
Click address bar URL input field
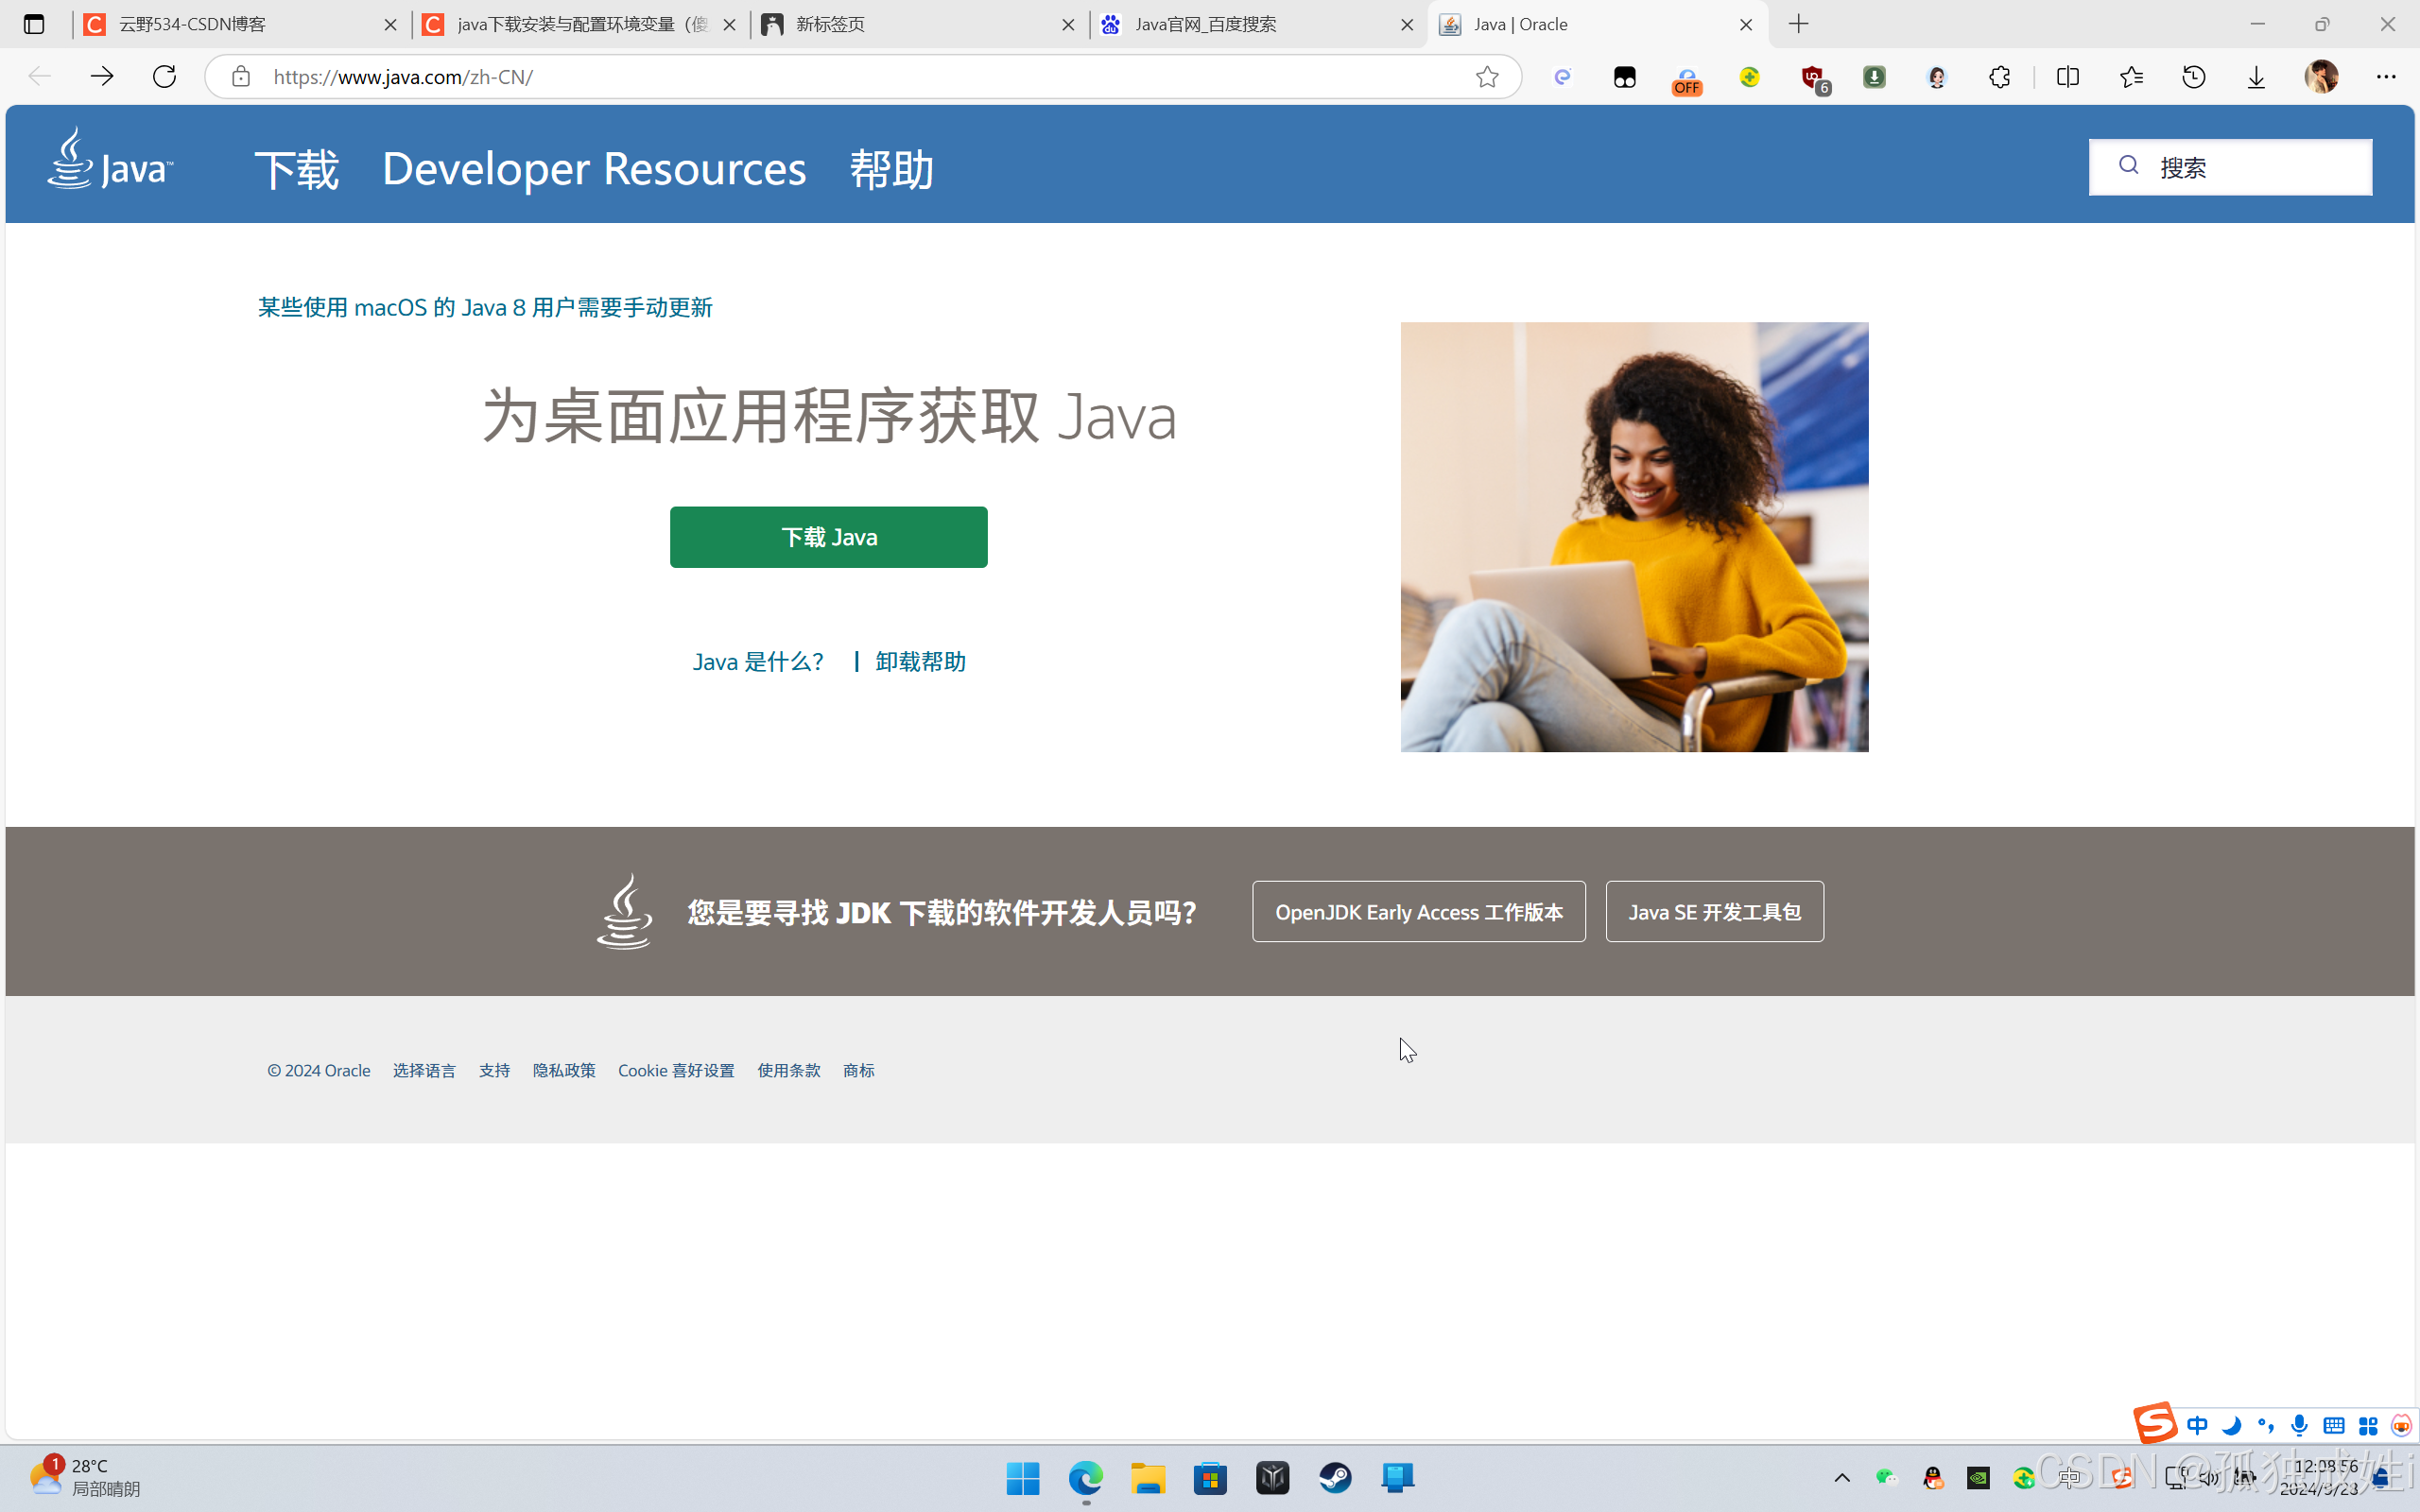click(860, 77)
